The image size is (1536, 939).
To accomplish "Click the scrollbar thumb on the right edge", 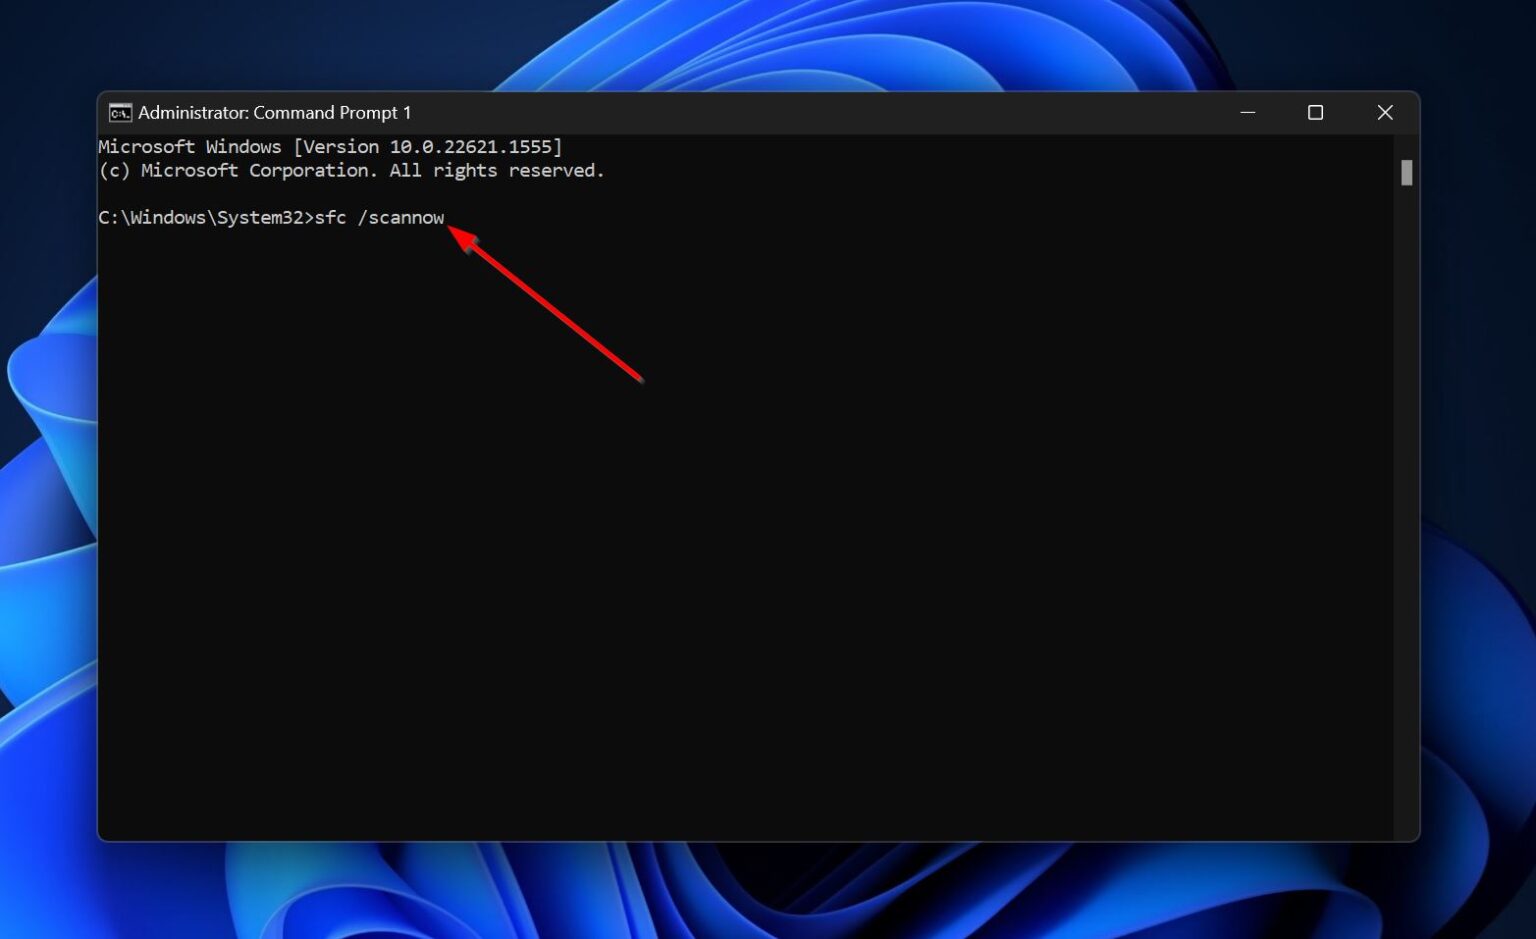I will [x=1406, y=172].
